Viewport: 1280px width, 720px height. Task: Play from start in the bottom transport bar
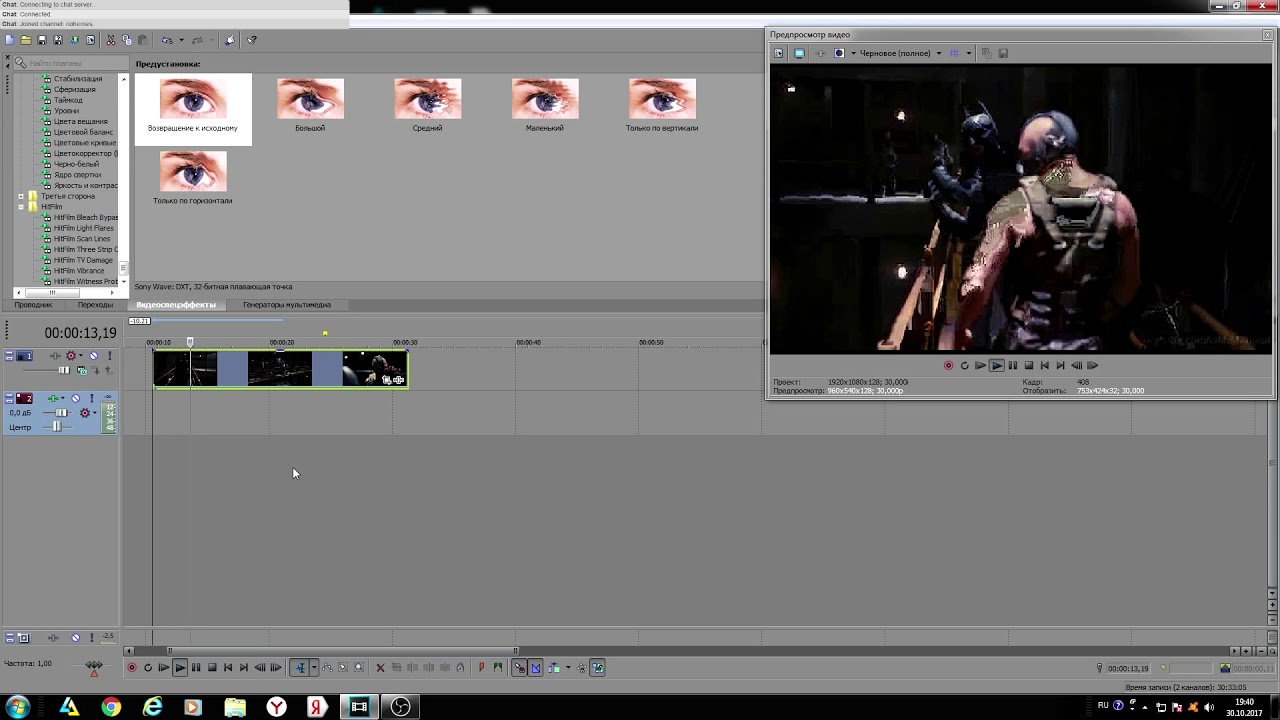click(164, 668)
